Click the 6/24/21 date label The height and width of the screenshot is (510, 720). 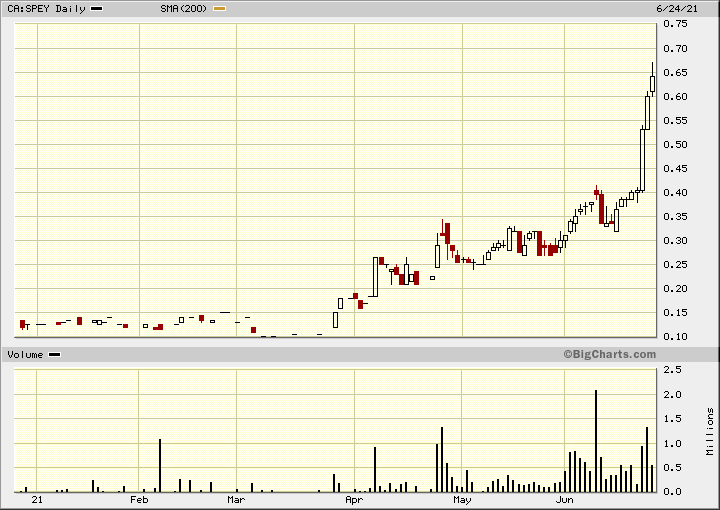[x=677, y=9]
